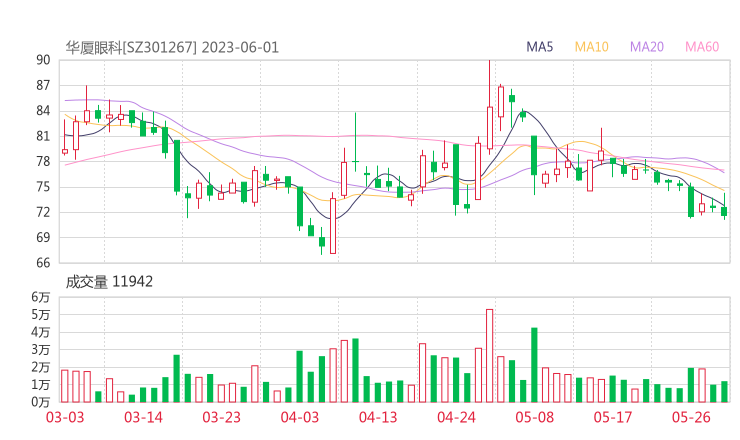Click the 03-03 date label

65,417
